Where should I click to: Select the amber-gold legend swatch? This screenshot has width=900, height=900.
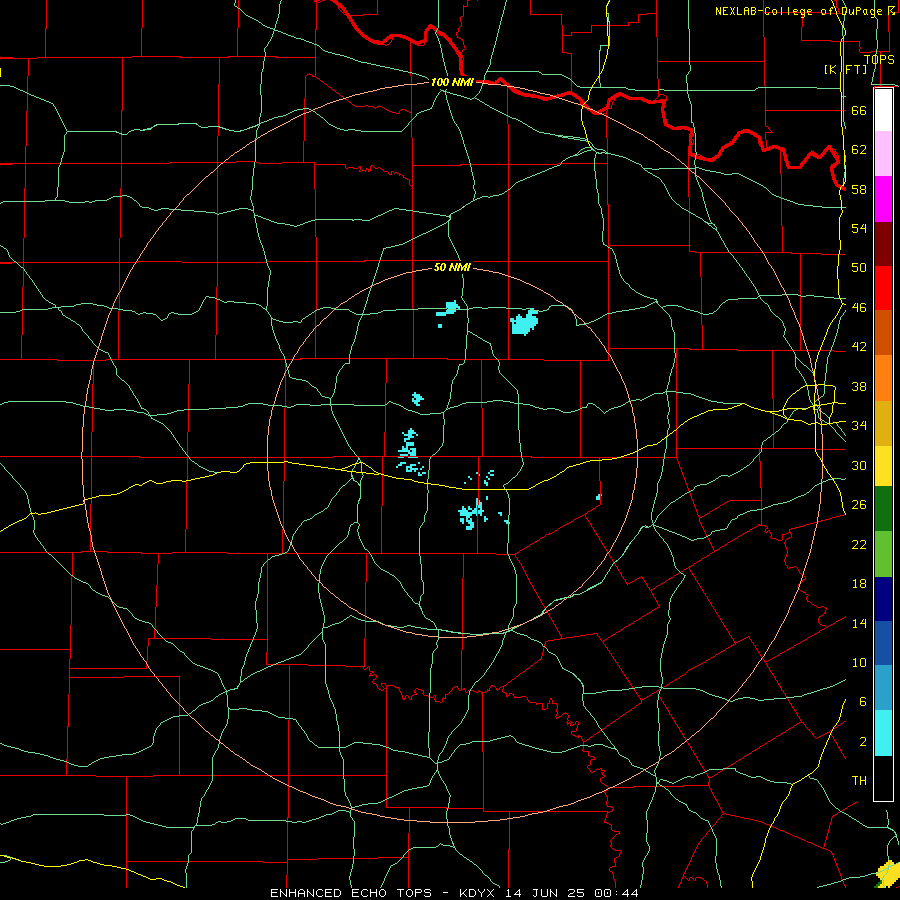(x=883, y=424)
